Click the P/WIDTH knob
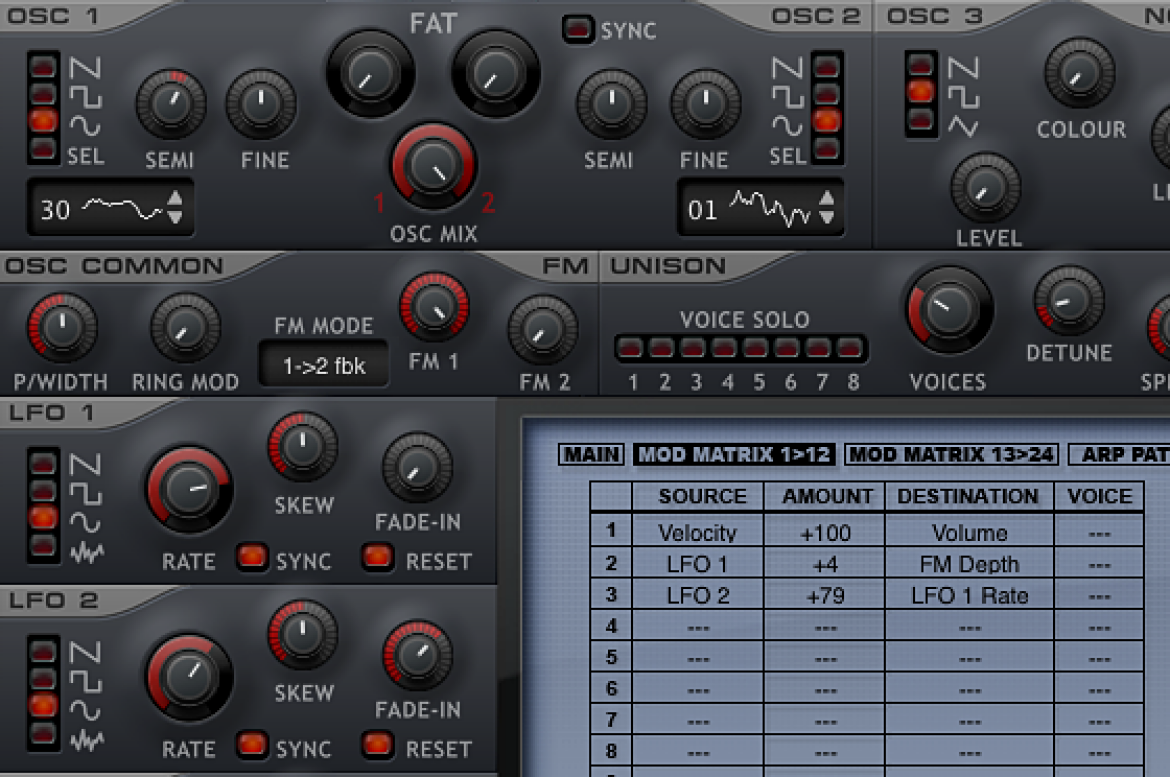Viewport: 1170px width, 777px height. tap(62, 327)
